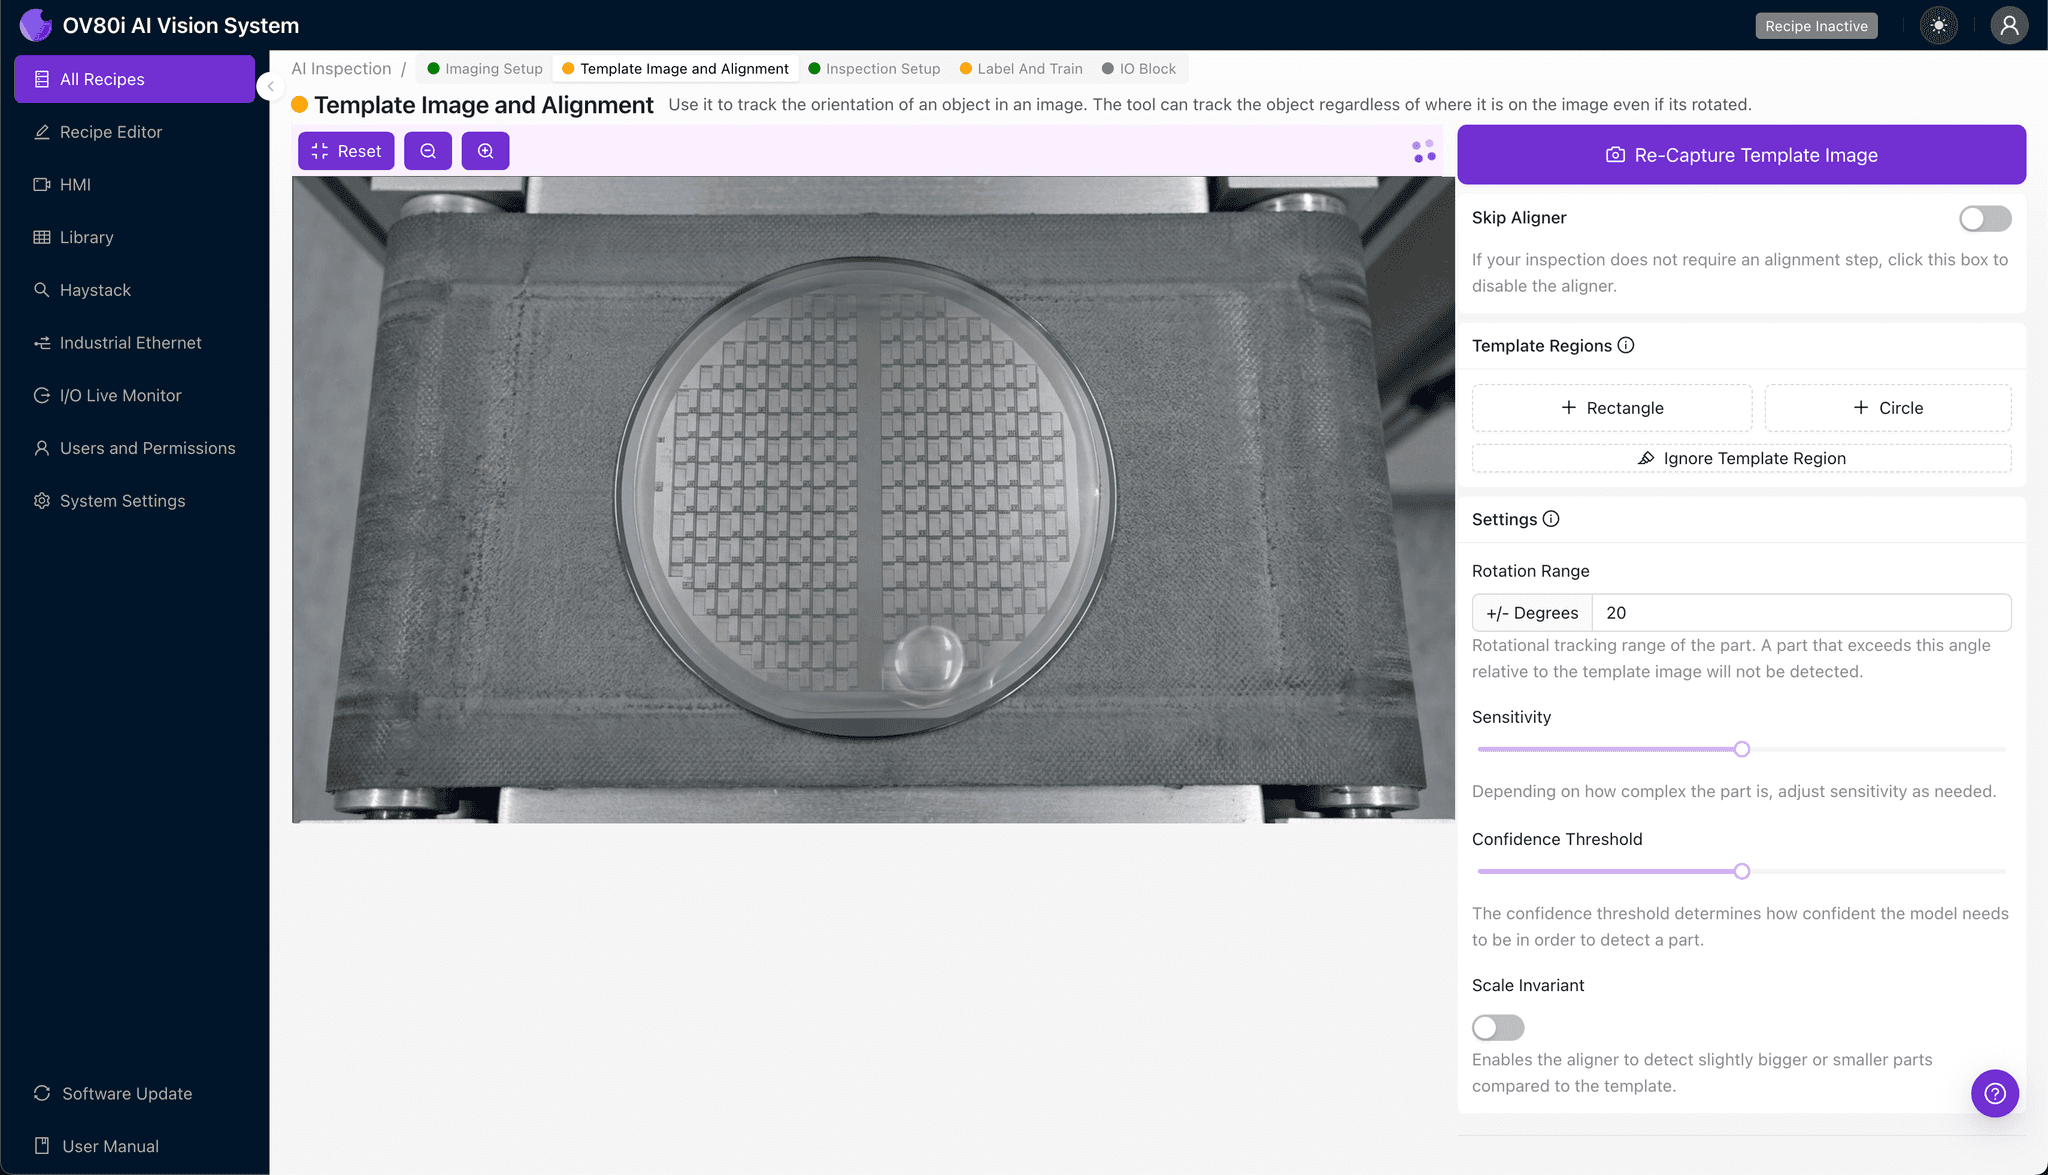Image resolution: width=2048 pixels, height=1175 pixels.
Task: Toggle the Skip Aligner switch
Action: 1985,218
